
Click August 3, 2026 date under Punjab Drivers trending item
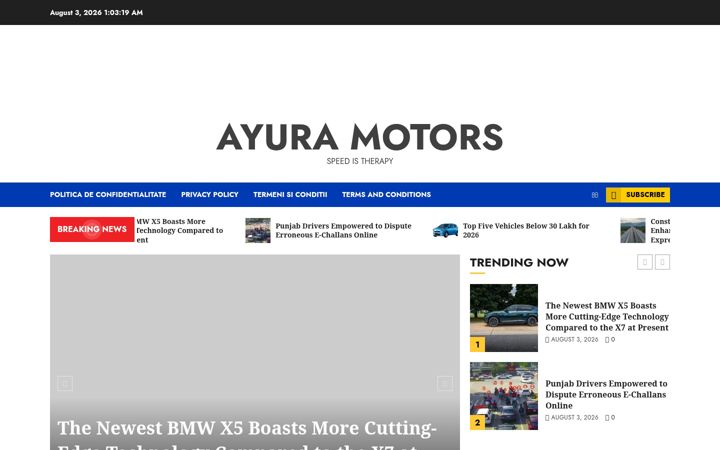pyautogui.click(x=572, y=418)
